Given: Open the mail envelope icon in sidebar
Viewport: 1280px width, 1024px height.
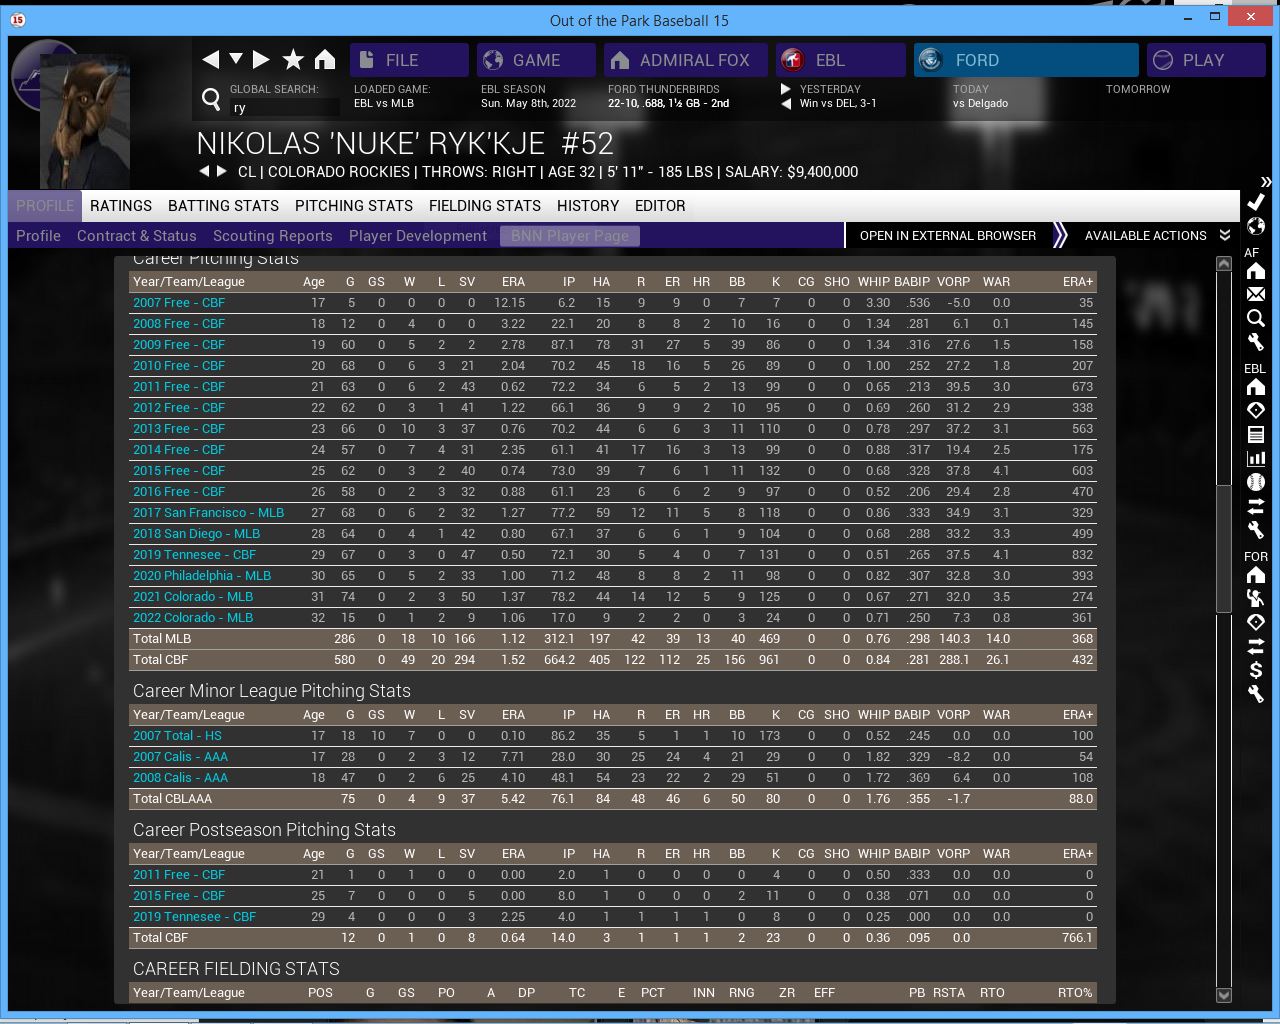Looking at the screenshot, I should [x=1256, y=295].
